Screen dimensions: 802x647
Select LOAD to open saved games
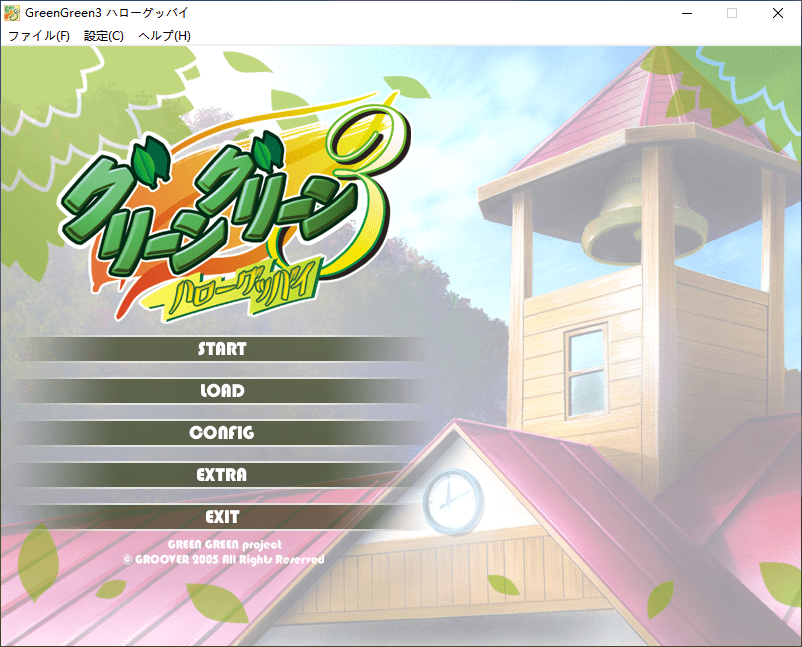coord(221,391)
